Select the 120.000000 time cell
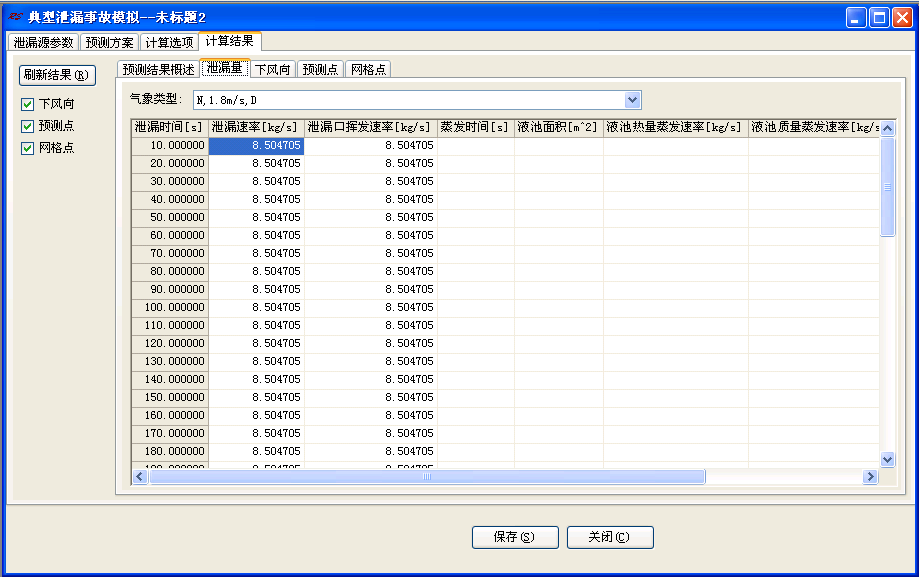The width and height of the screenshot is (919, 577). (170, 344)
